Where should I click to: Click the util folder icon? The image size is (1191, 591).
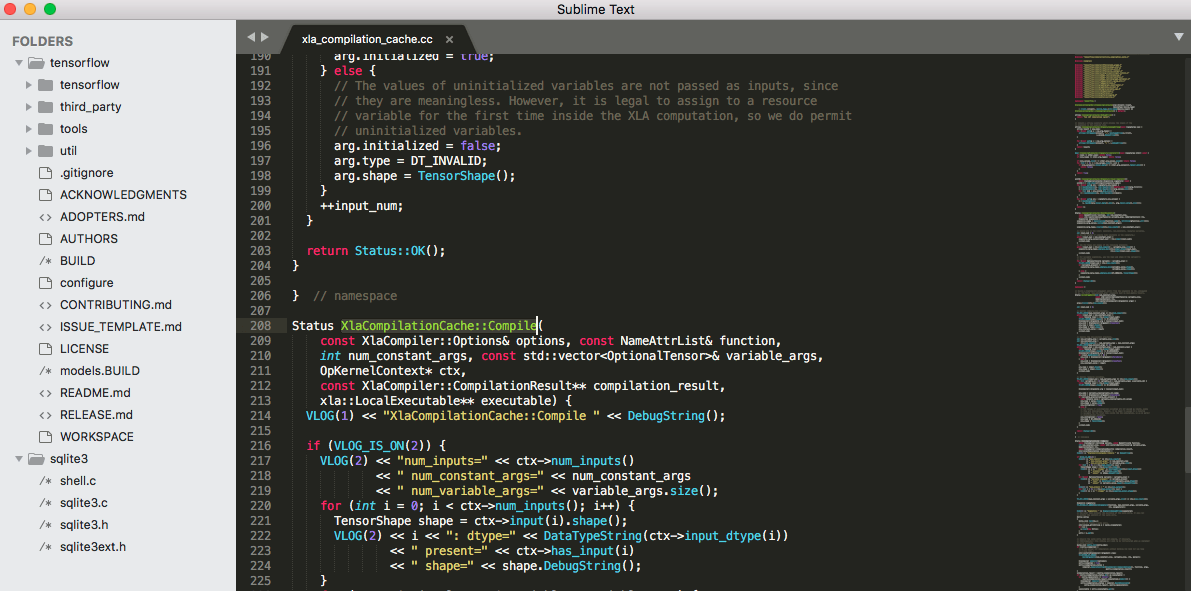tap(46, 150)
